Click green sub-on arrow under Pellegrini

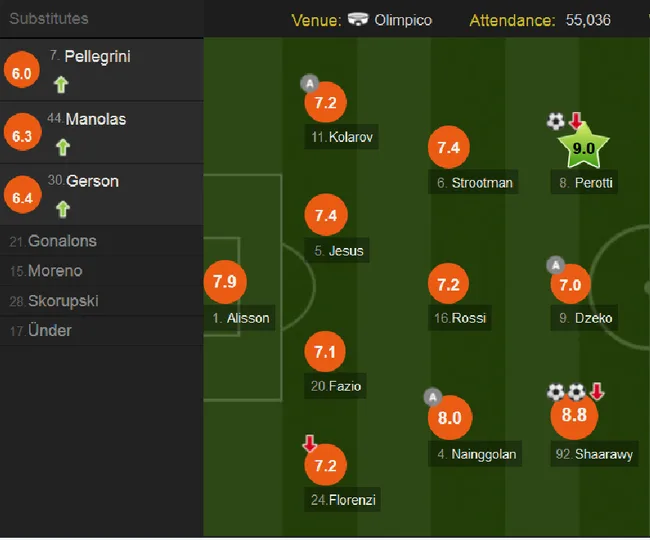(61, 85)
